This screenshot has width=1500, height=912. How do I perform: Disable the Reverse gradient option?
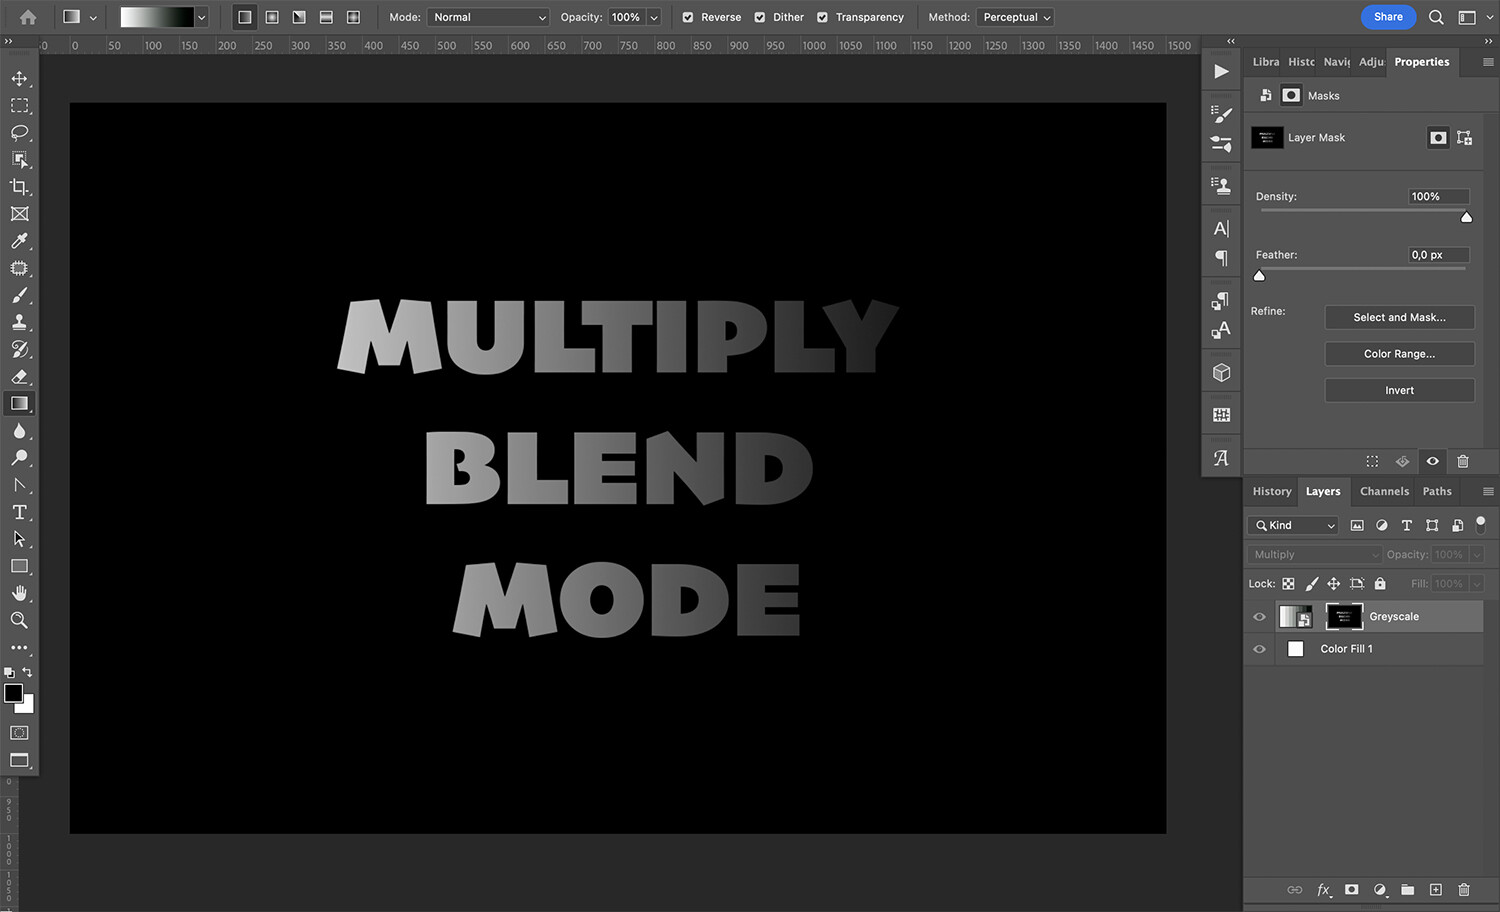point(687,17)
